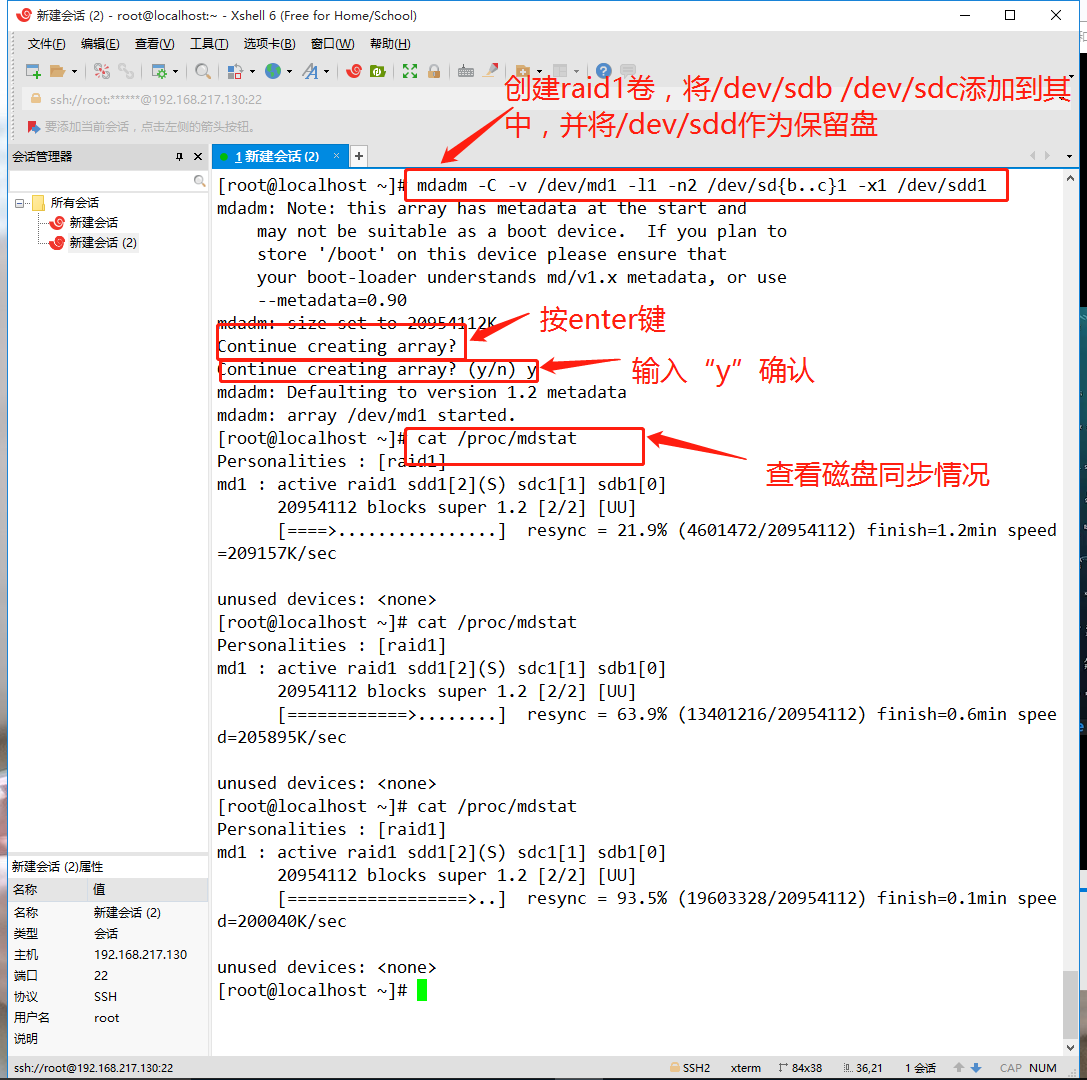Click the terminal vertical scrollbar thumb
The width and height of the screenshot is (1087, 1080).
(1070, 1004)
